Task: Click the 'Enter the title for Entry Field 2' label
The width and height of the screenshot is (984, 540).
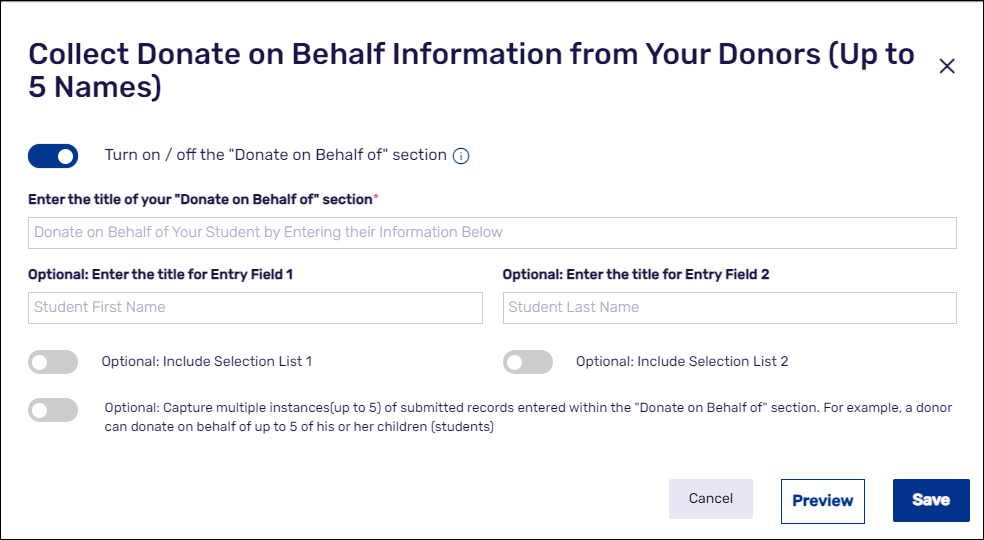Action: pos(635,274)
